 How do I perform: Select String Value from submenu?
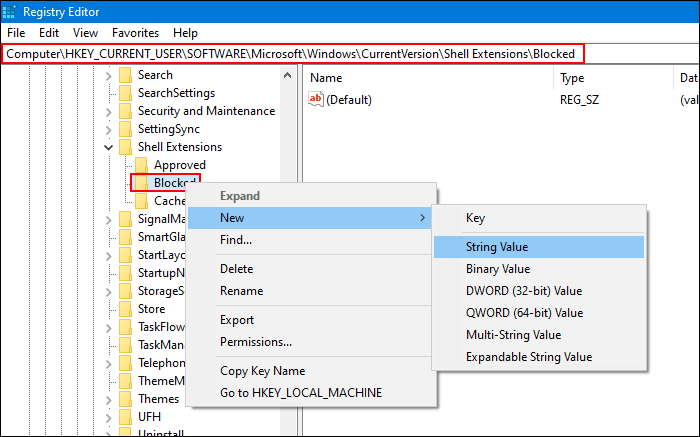point(539,247)
